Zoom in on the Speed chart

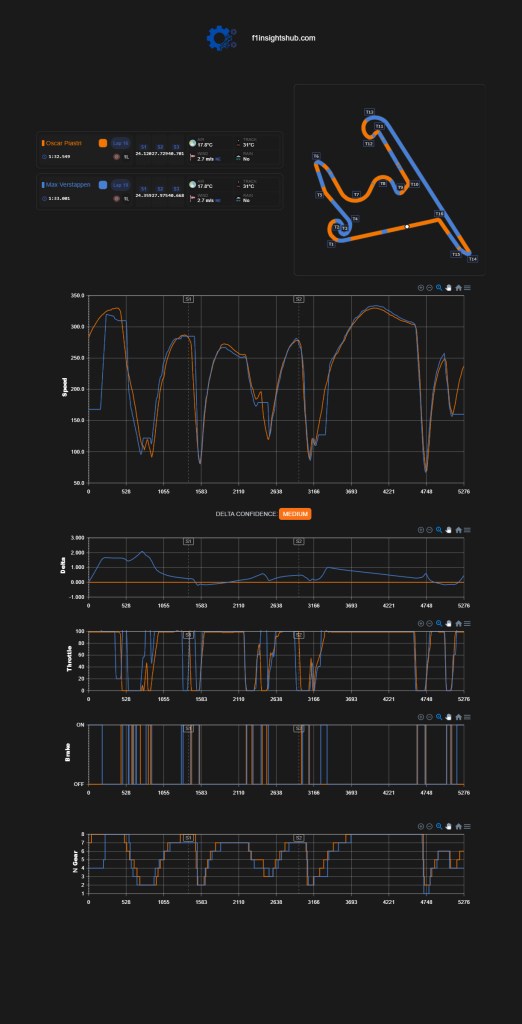(421, 287)
